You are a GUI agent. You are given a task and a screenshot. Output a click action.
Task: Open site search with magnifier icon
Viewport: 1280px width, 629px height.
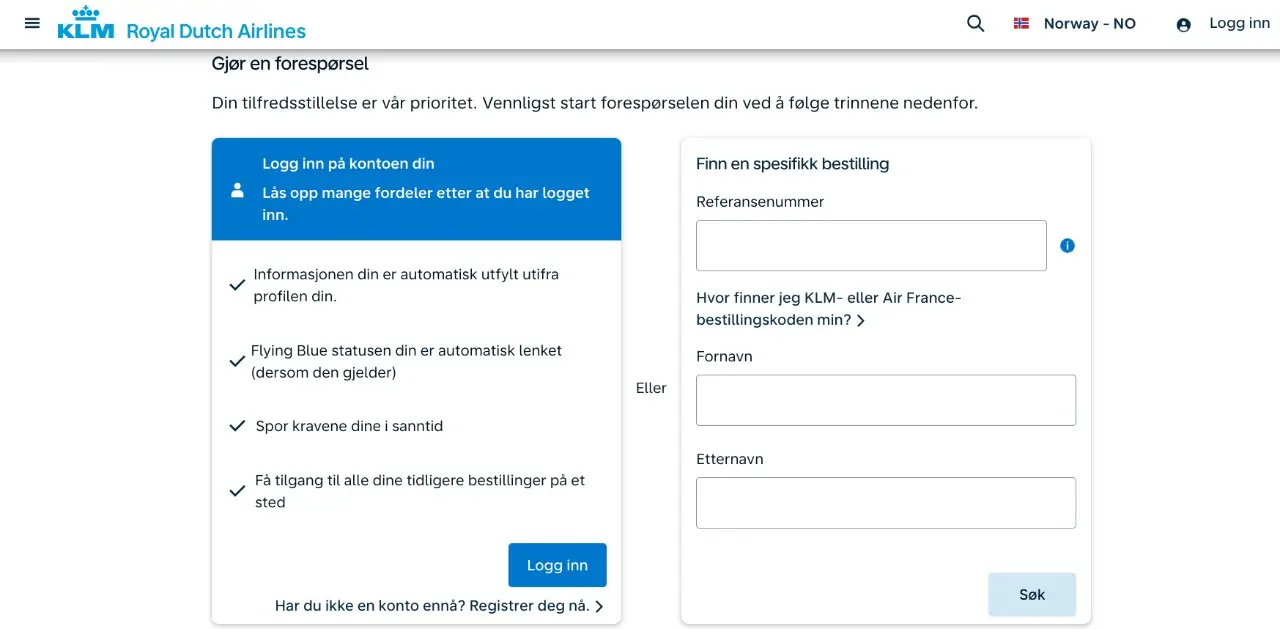click(x=975, y=23)
